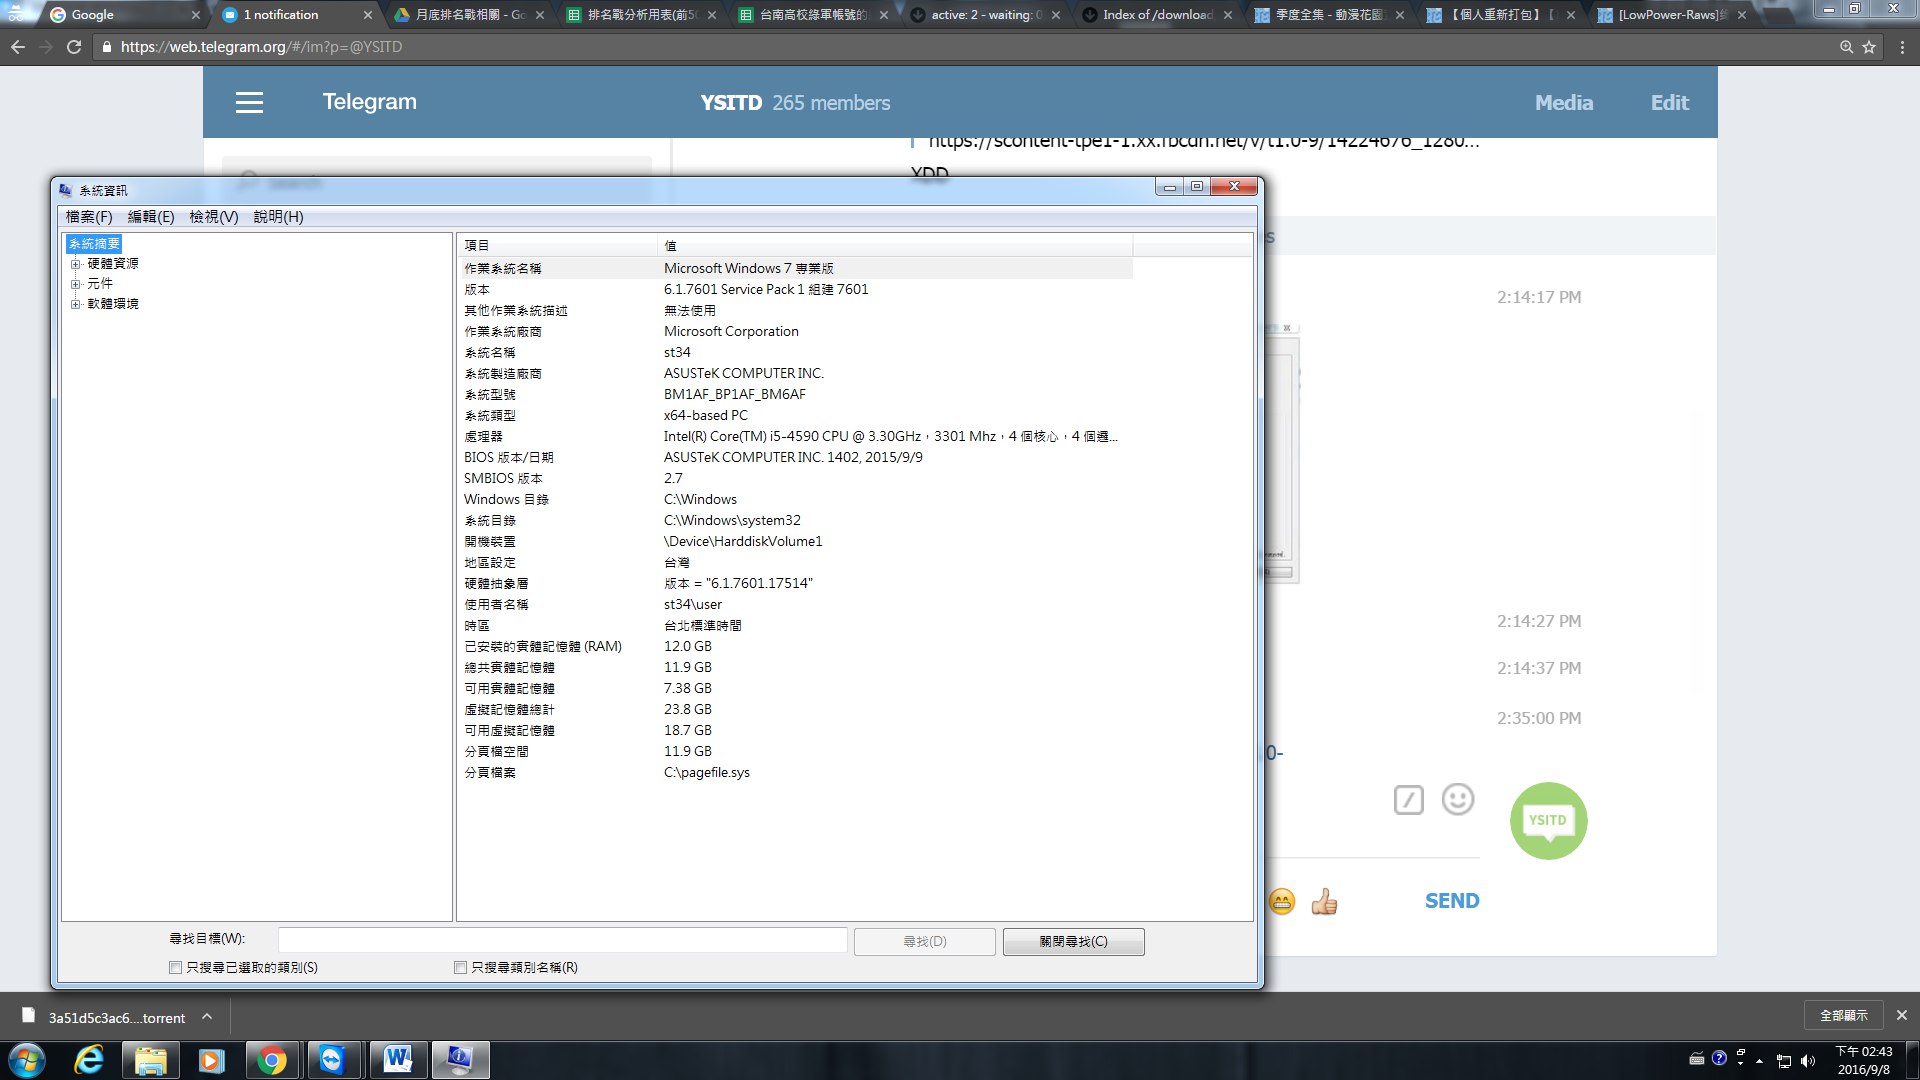This screenshot has height=1080, width=1920.
Task: Expand the 軟體環境 tree node
Action: (75, 304)
